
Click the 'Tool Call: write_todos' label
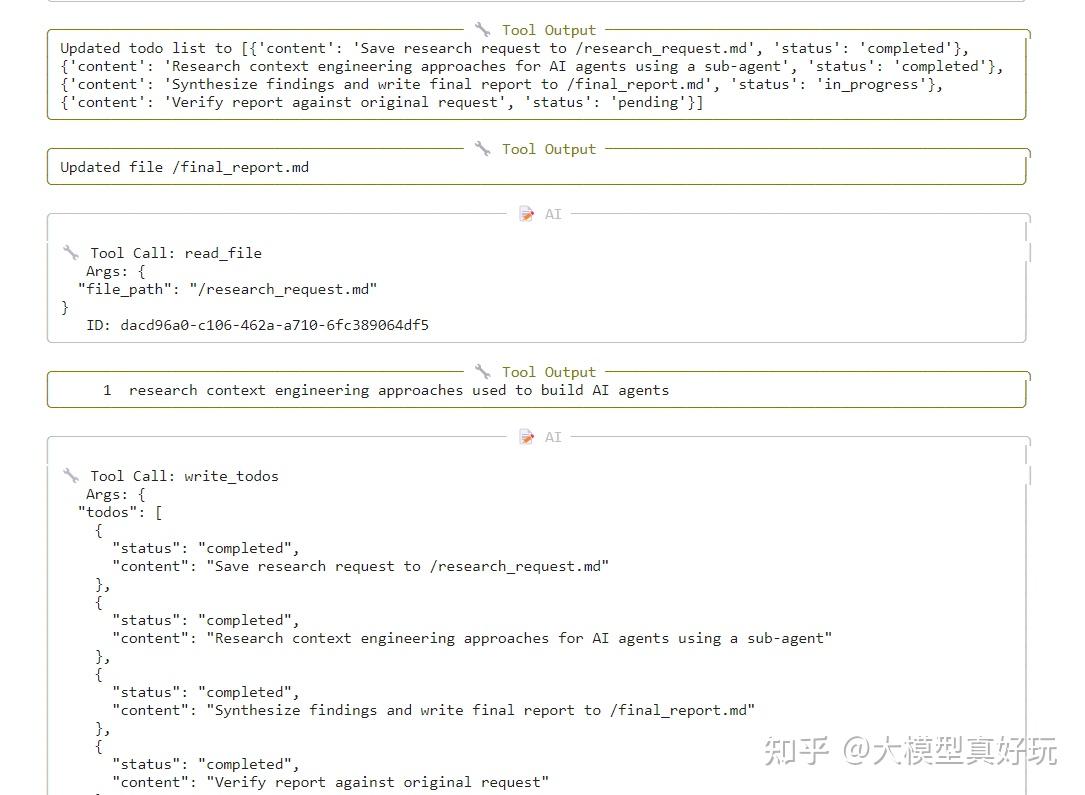tap(184, 476)
